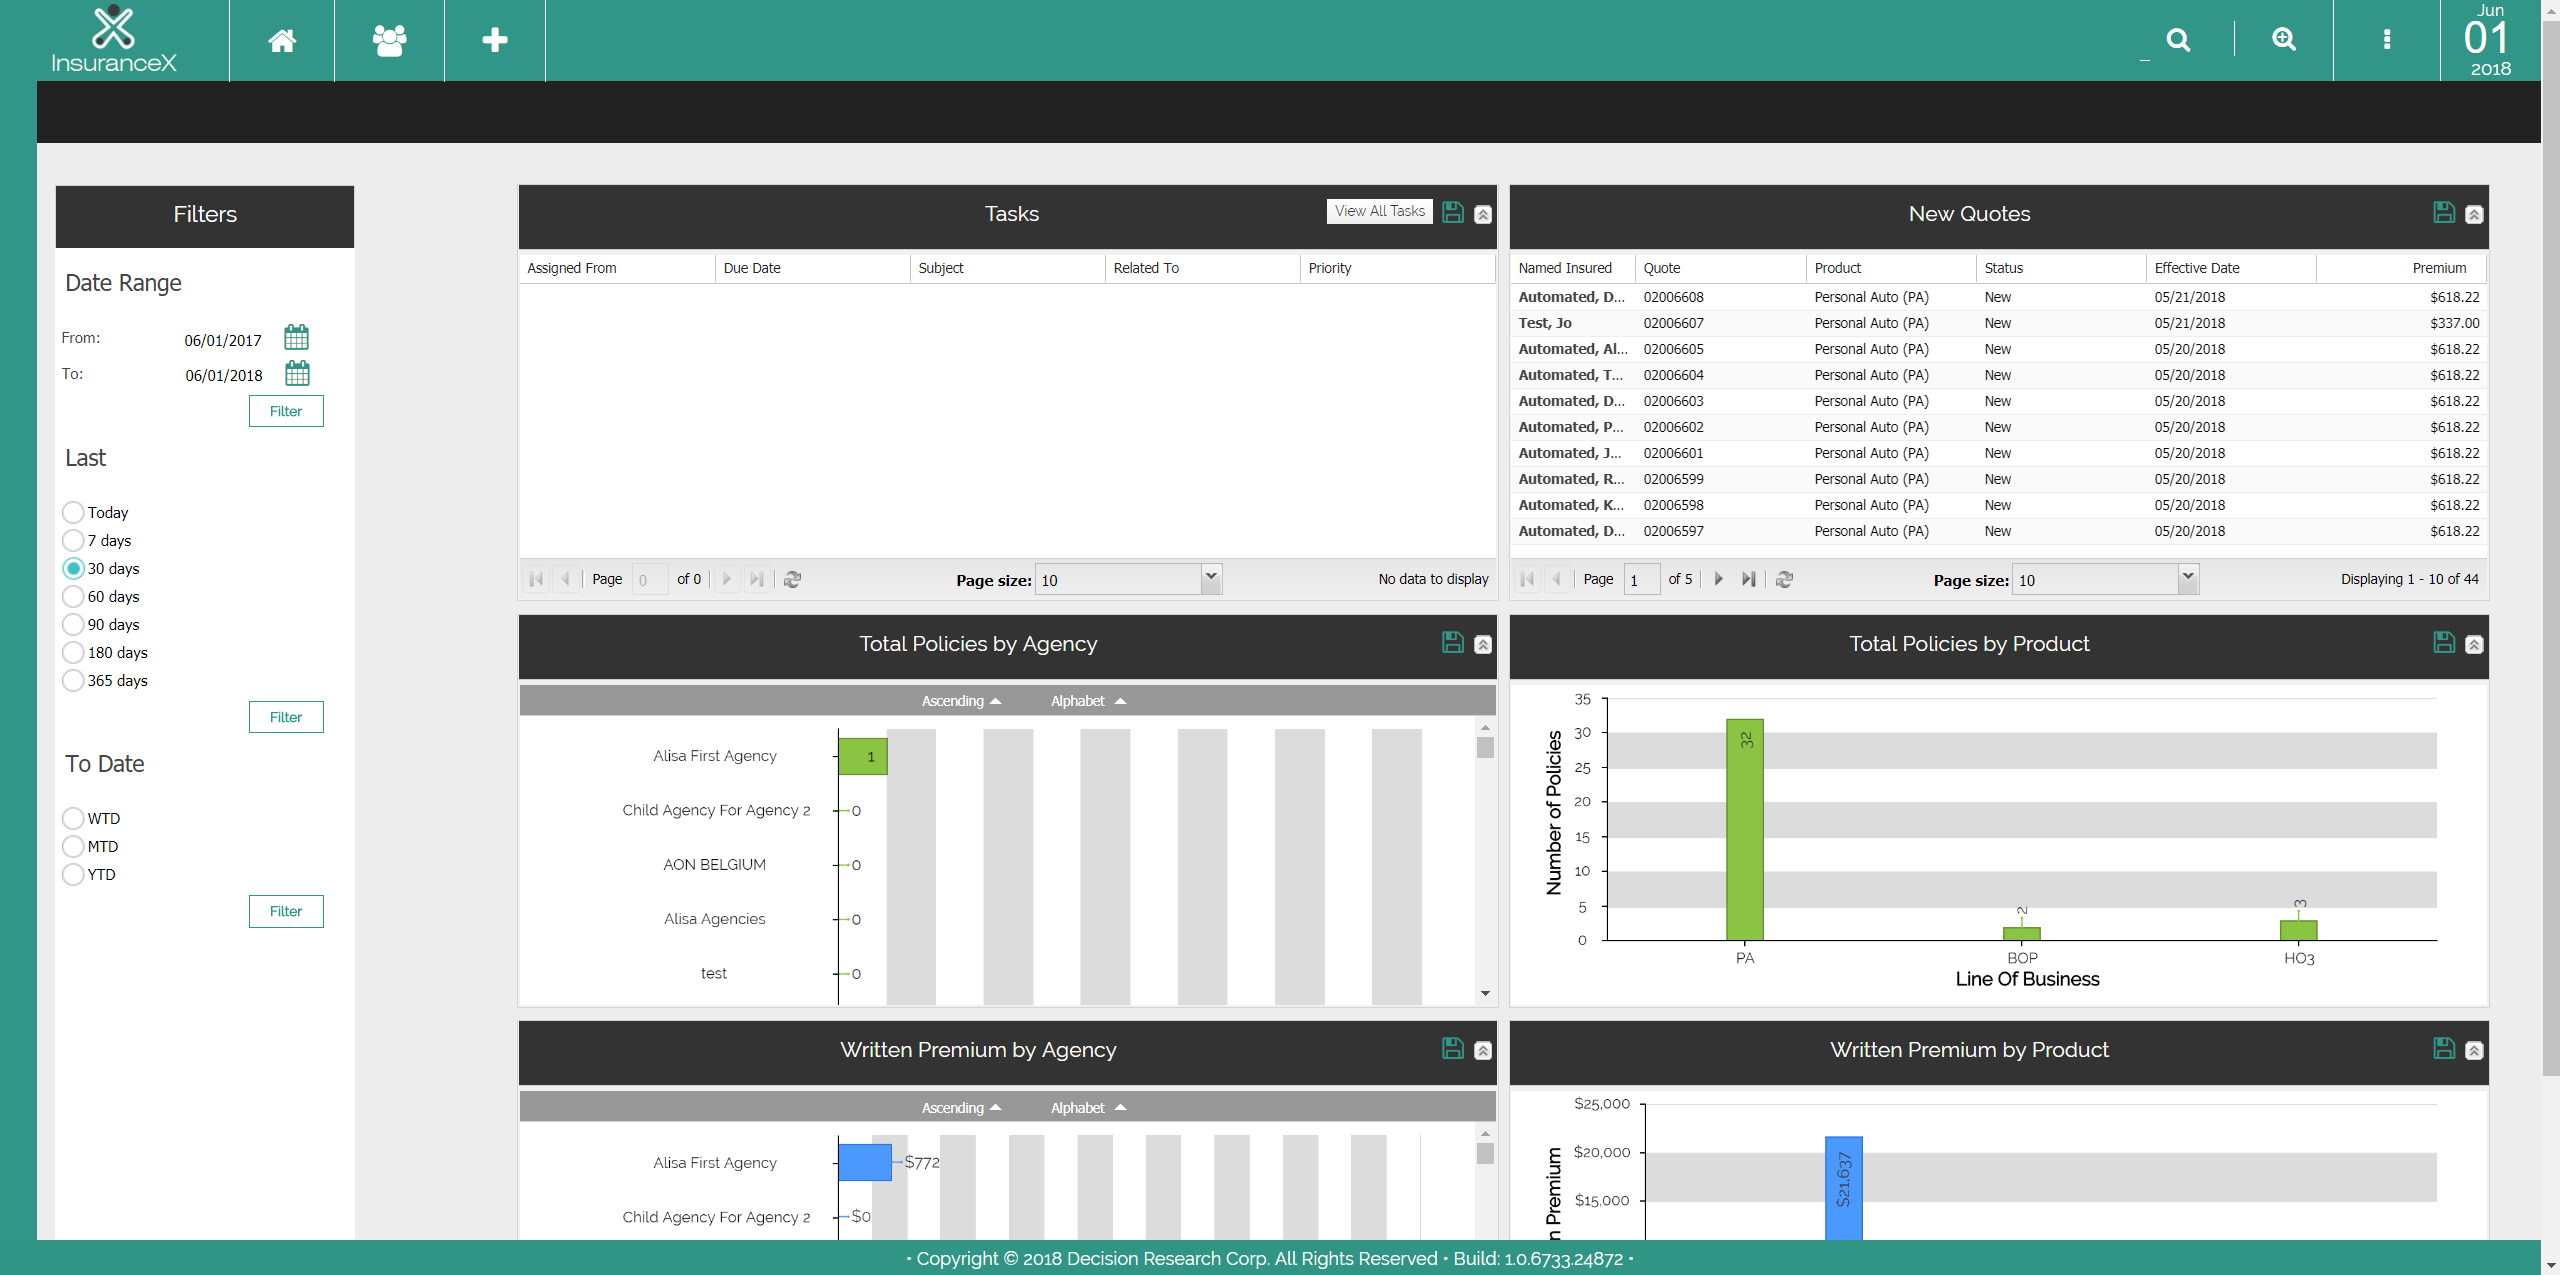2560x1275 pixels.
Task: Save the Tasks panel layout with the disk icon
Action: pyautogui.click(x=1453, y=211)
